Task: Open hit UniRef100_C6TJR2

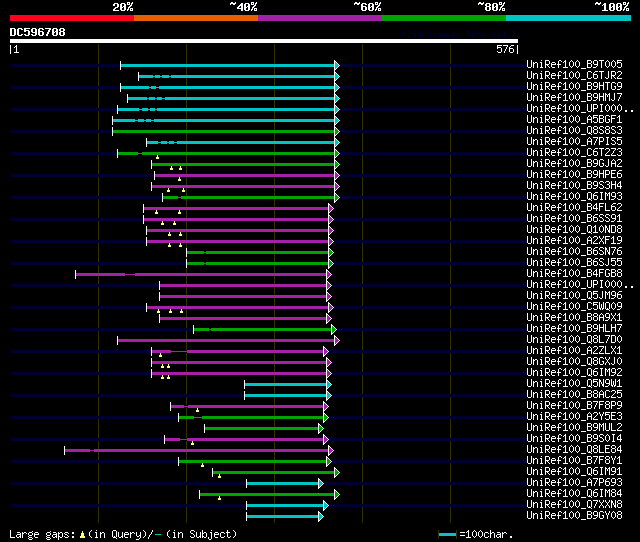Action: [574, 75]
